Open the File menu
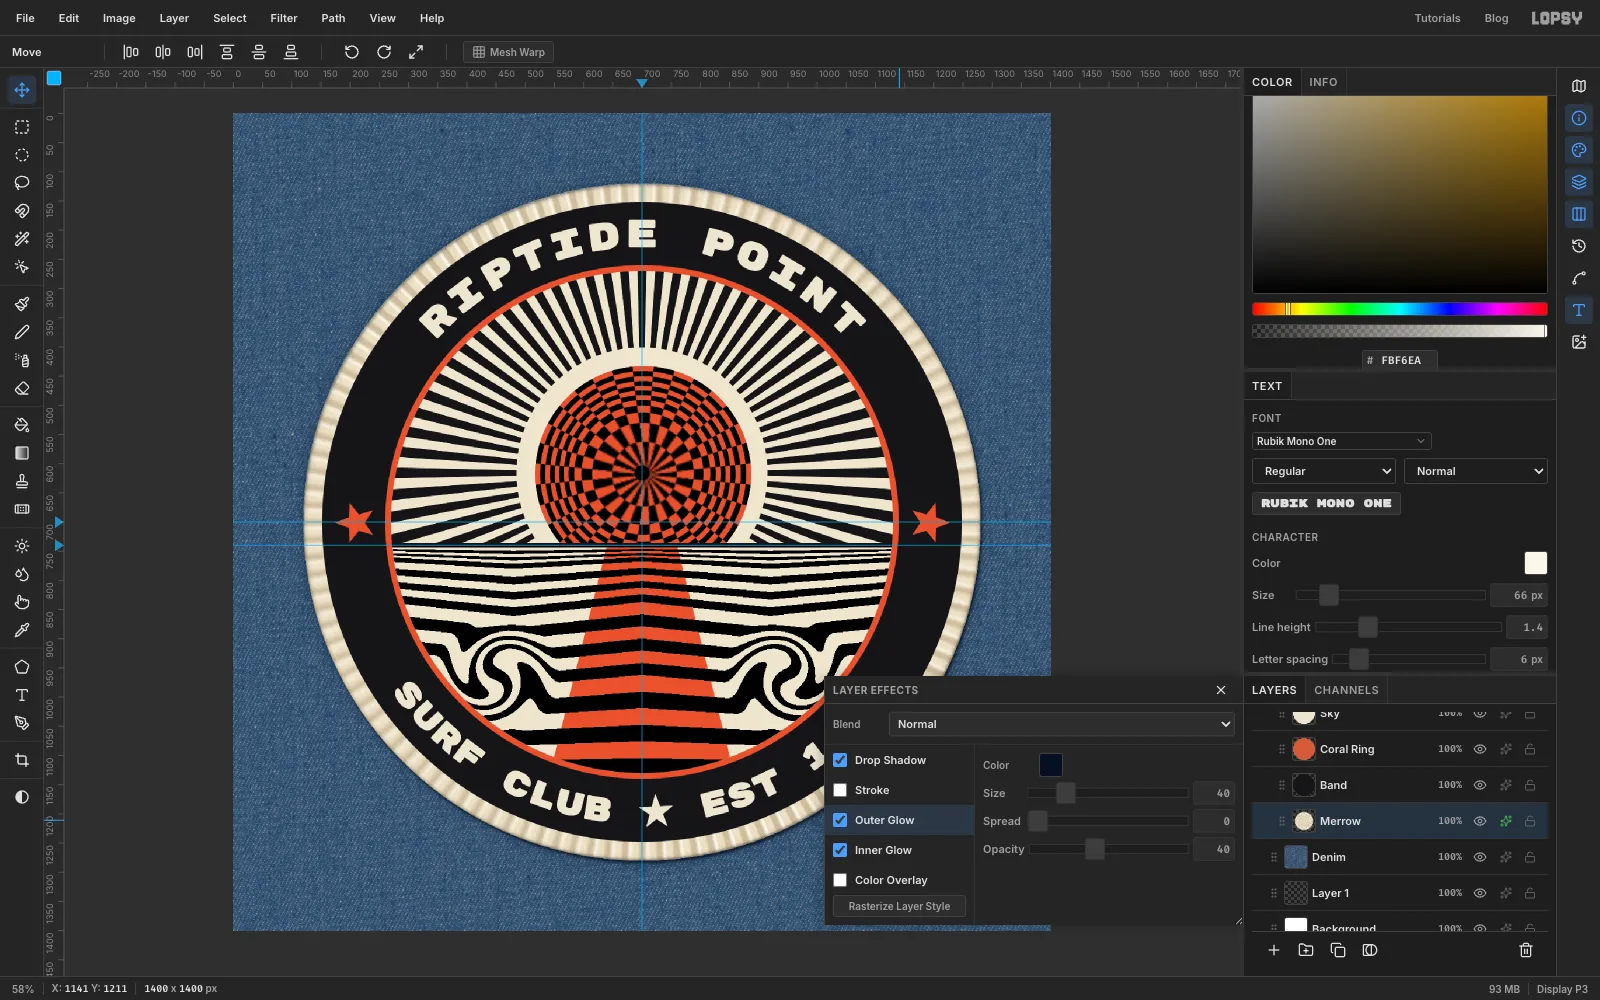 25,18
